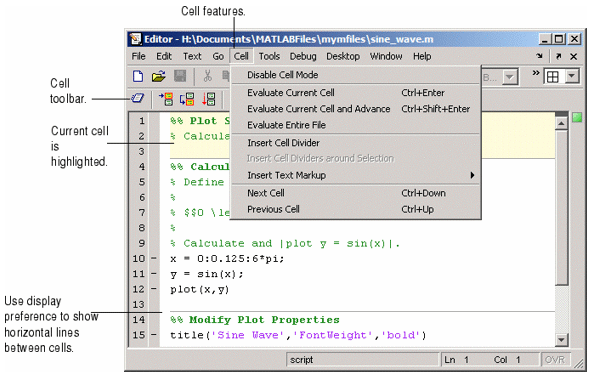Click the code line 'plot(x,y)'
592x375 pixels.
click(x=200, y=290)
